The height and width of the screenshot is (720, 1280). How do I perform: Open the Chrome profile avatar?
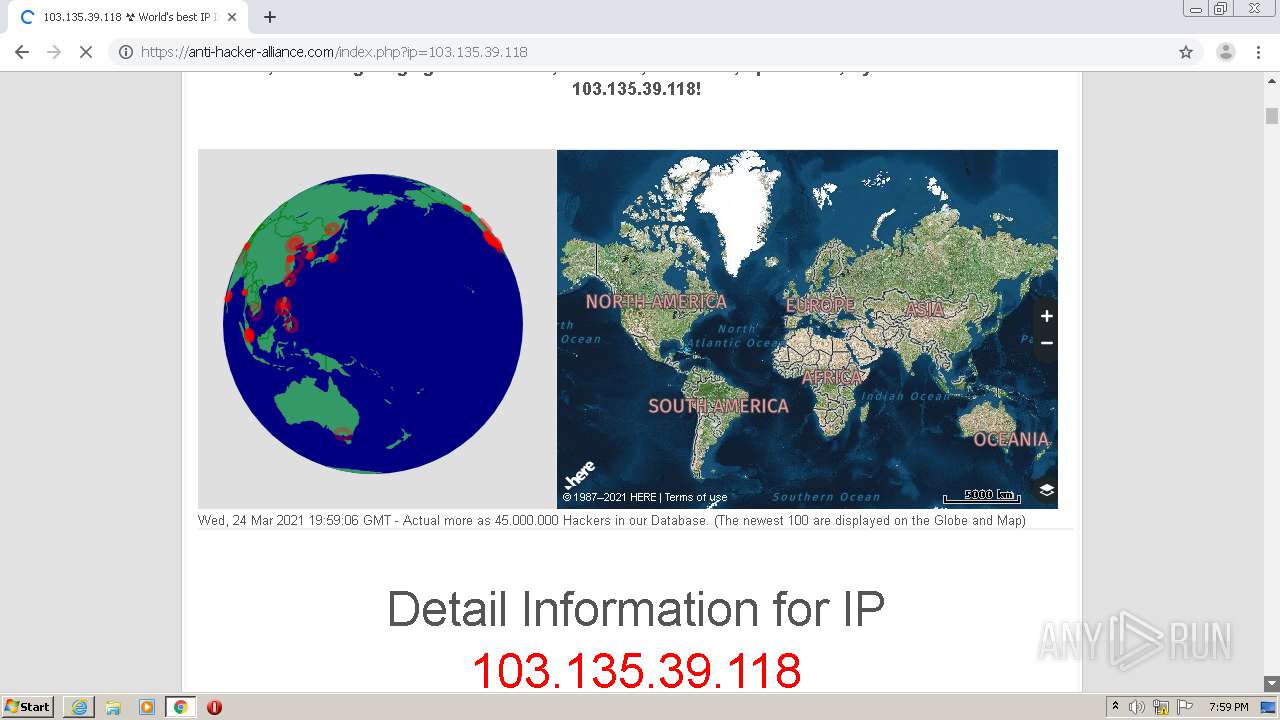1225,52
